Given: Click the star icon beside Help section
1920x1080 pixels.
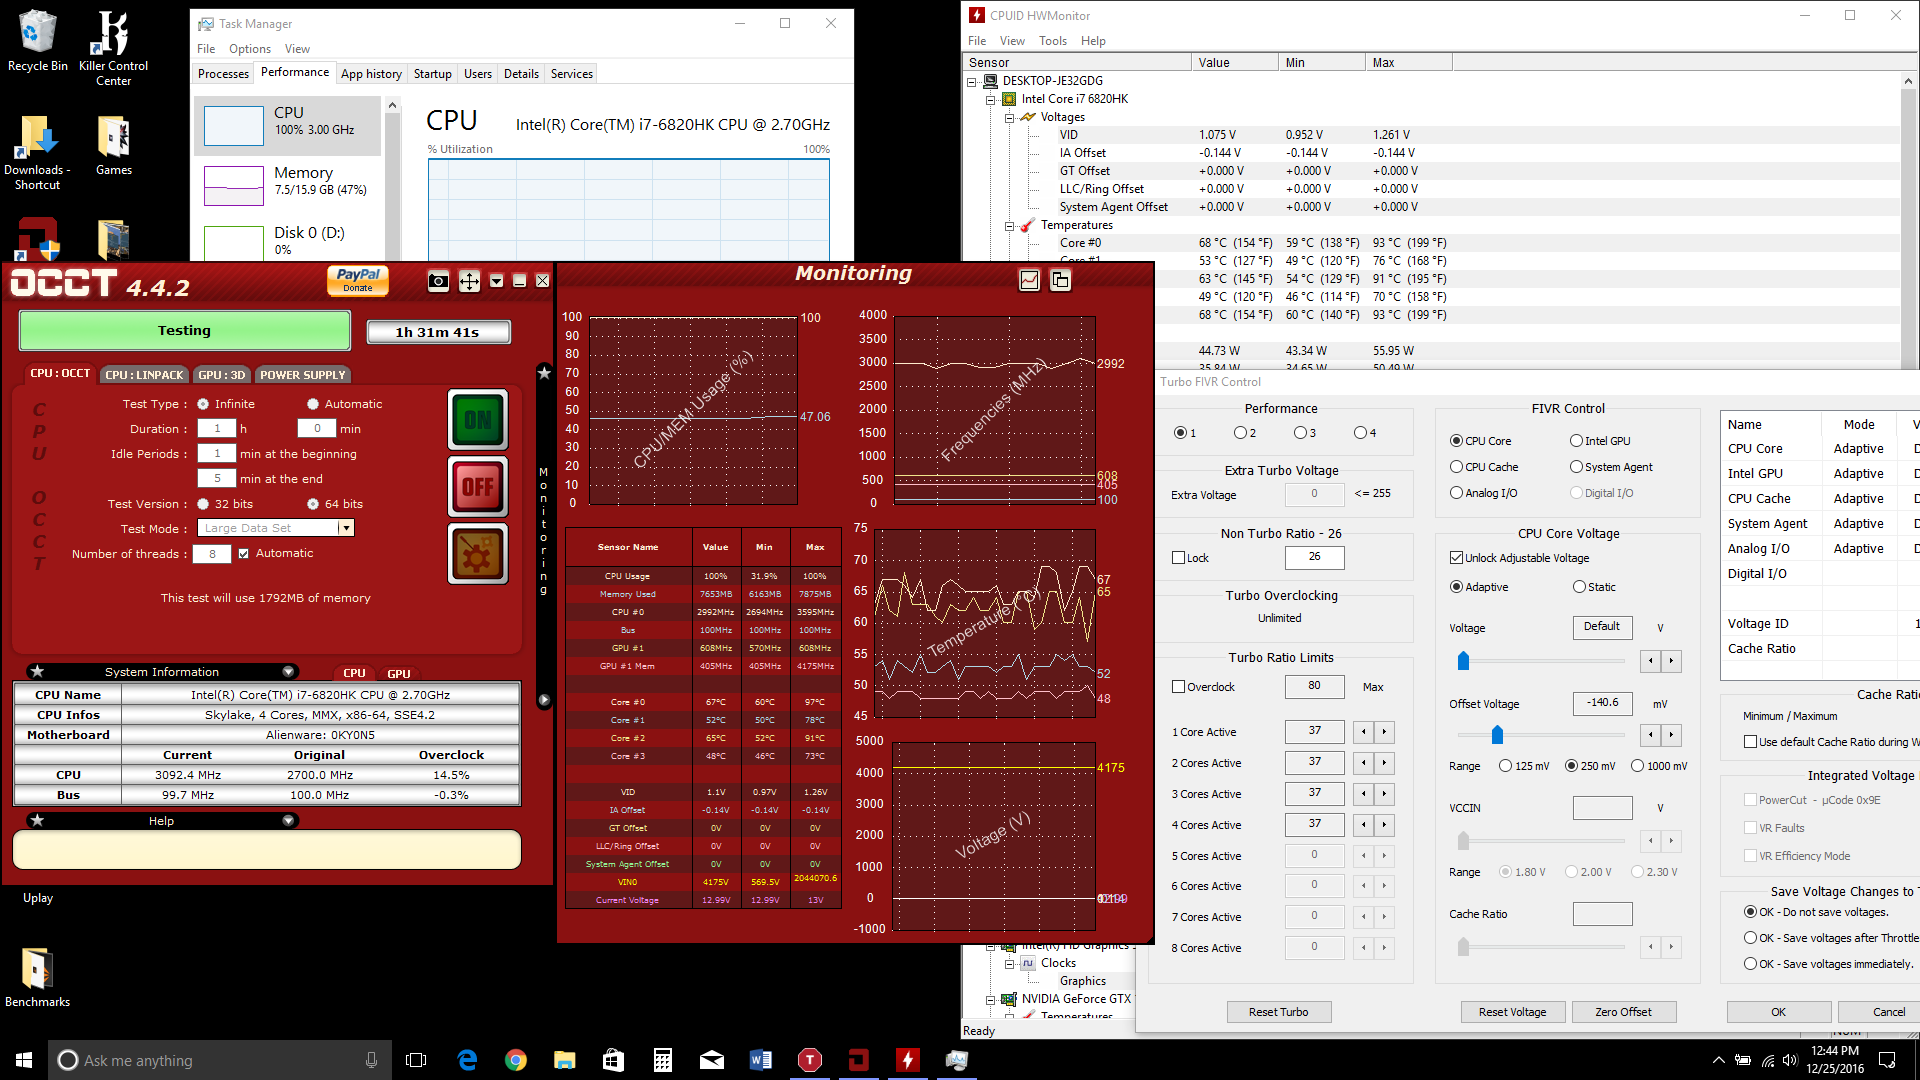Looking at the screenshot, I should click(x=37, y=820).
